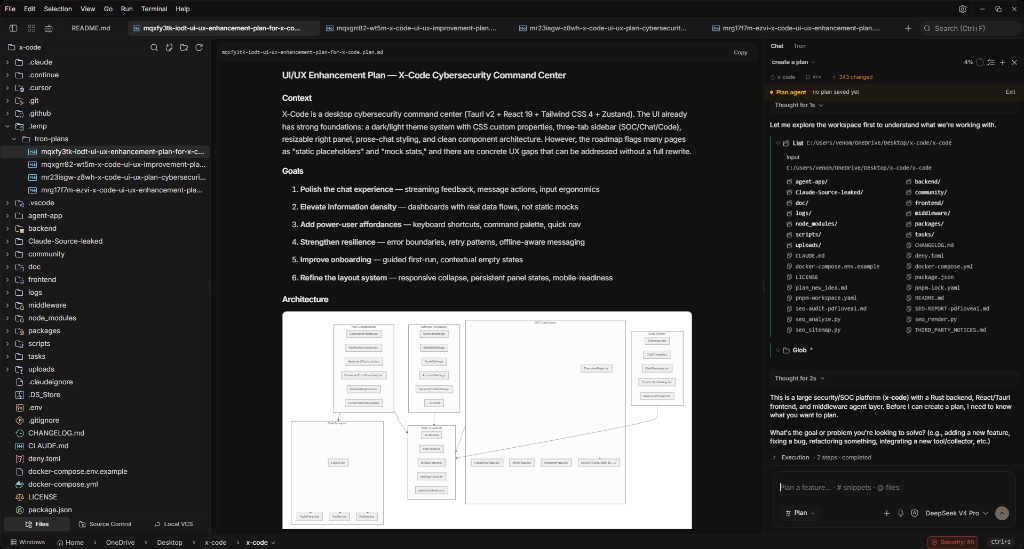The height and width of the screenshot is (549, 1024).
Task: Click the robot agent icon
Action: [48, 28]
